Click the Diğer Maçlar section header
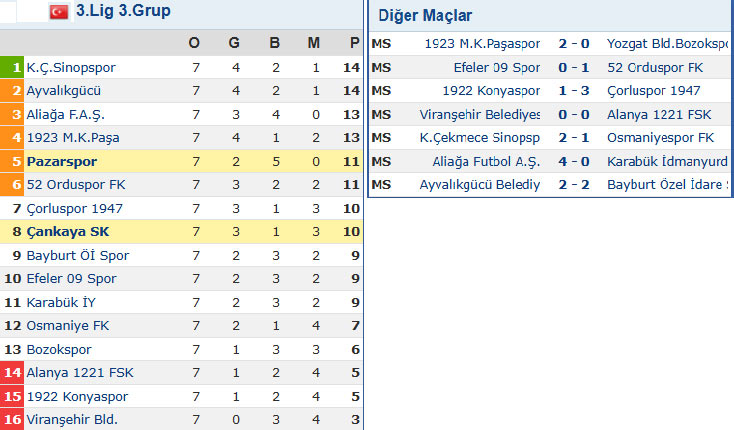 point(426,16)
